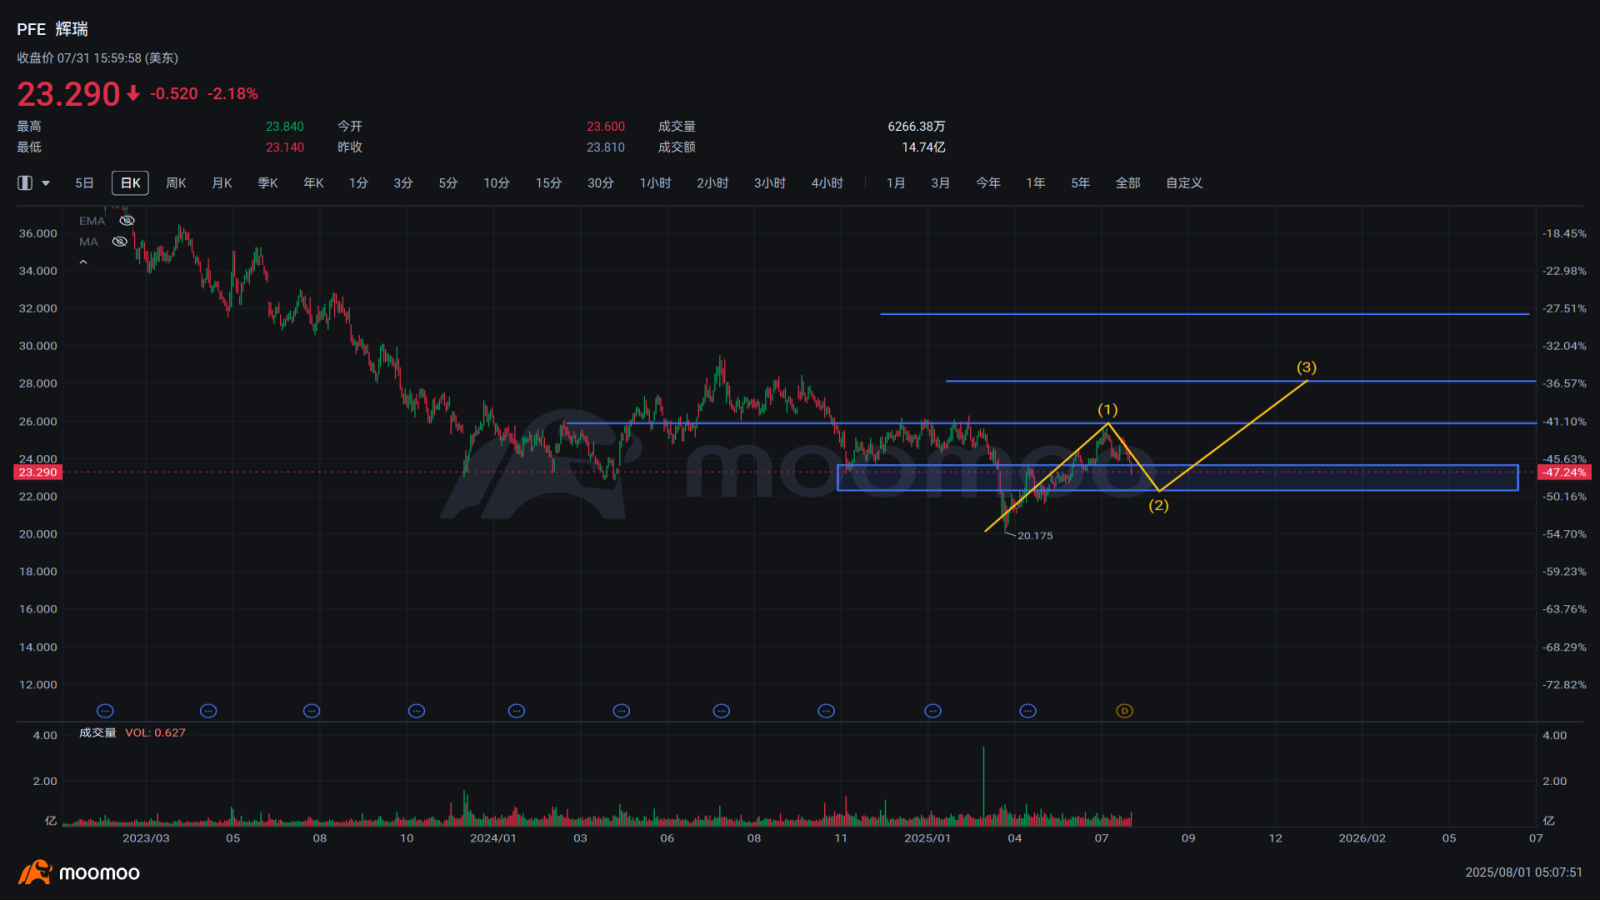Open the event marker nearest the 04 date label
This screenshot has width=1600, height=900.
pos(1028,711)
